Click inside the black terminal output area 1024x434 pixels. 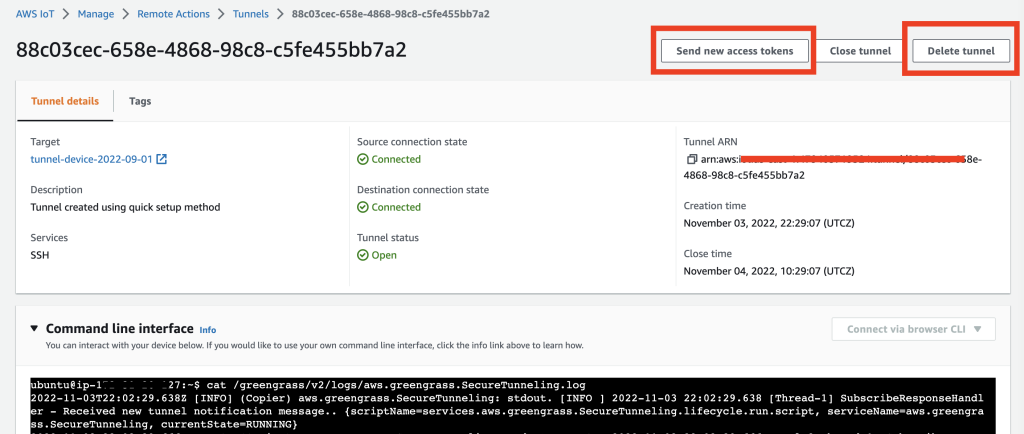(513, 405)
